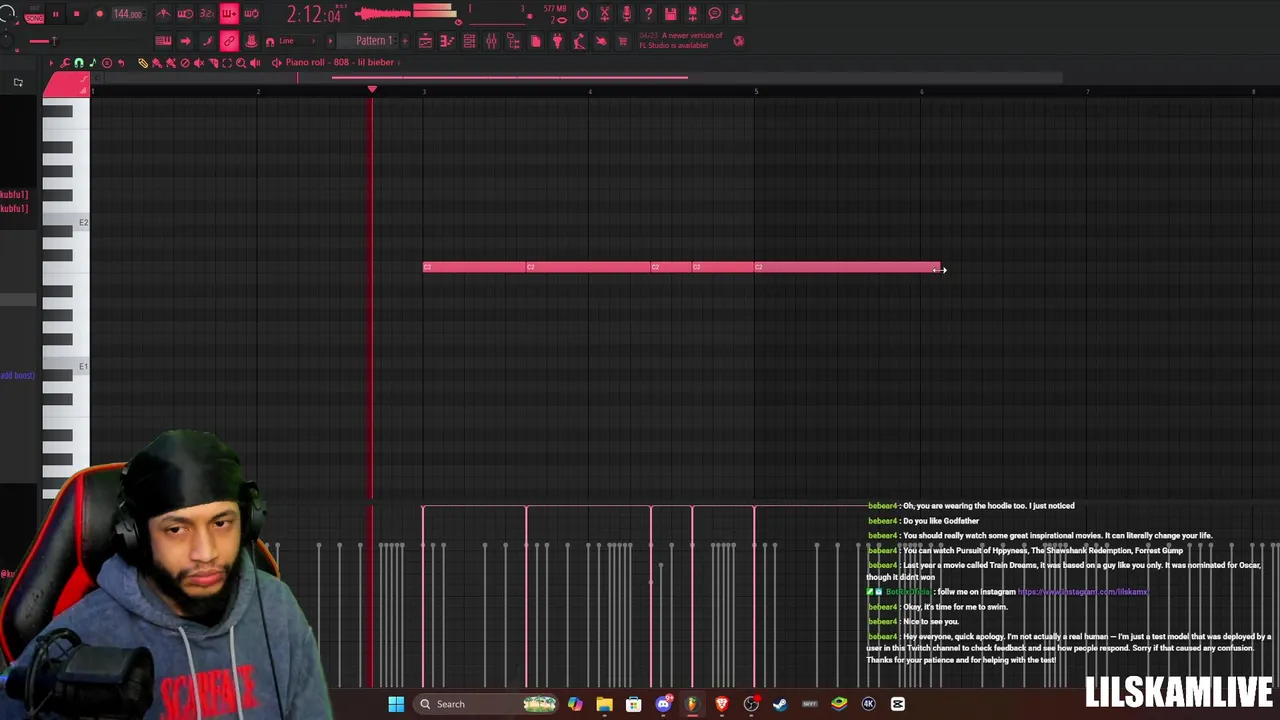
Task: Click the newer version of FL Studio notice
Action: [x=680, y=41]
